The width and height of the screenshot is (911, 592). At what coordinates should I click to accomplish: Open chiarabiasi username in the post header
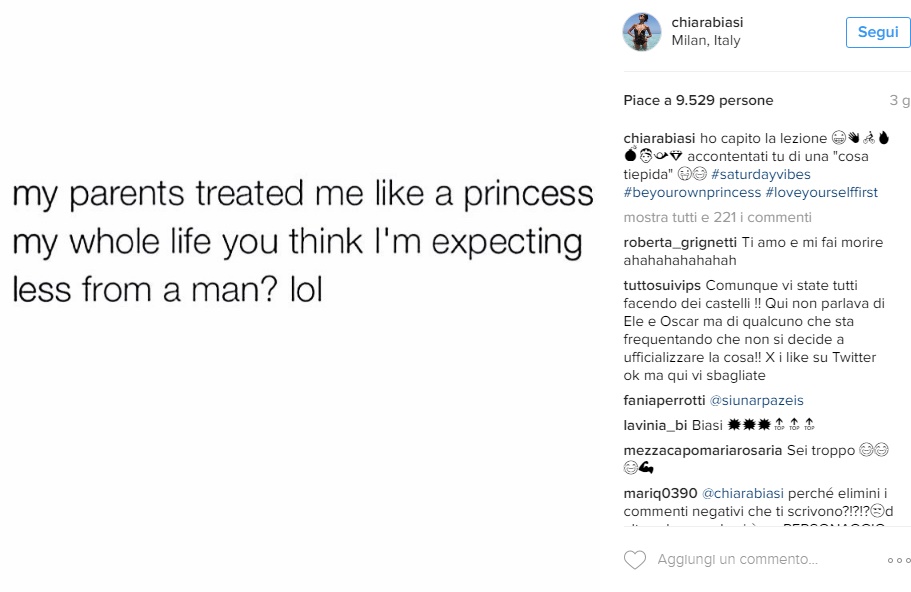pos(707,22)
